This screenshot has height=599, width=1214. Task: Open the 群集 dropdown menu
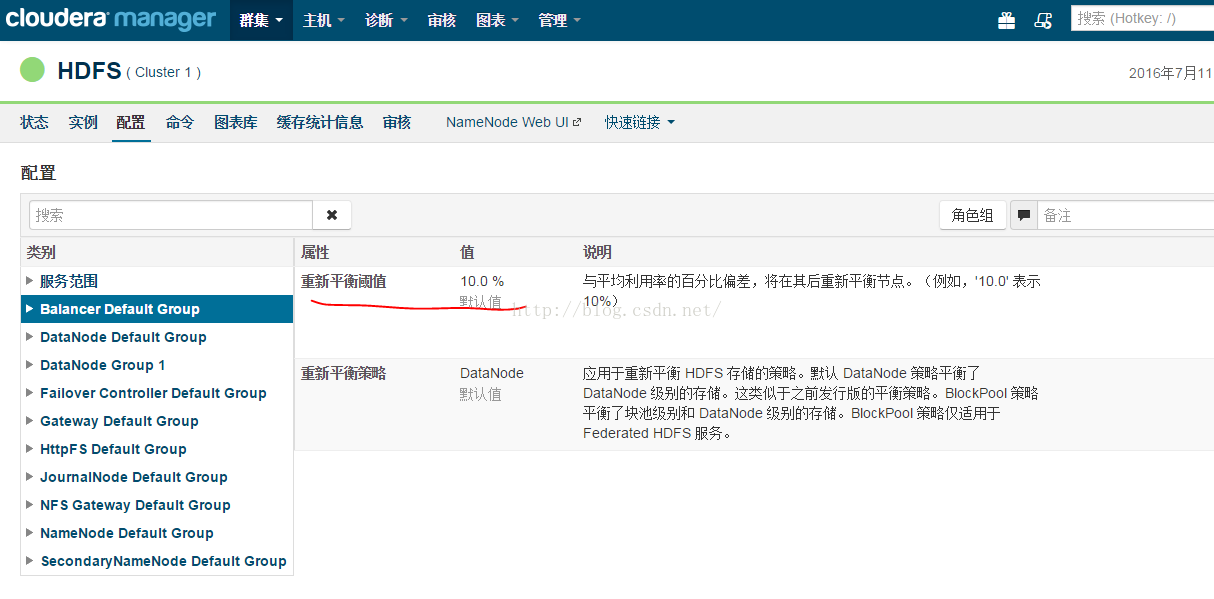coord(262,20)
